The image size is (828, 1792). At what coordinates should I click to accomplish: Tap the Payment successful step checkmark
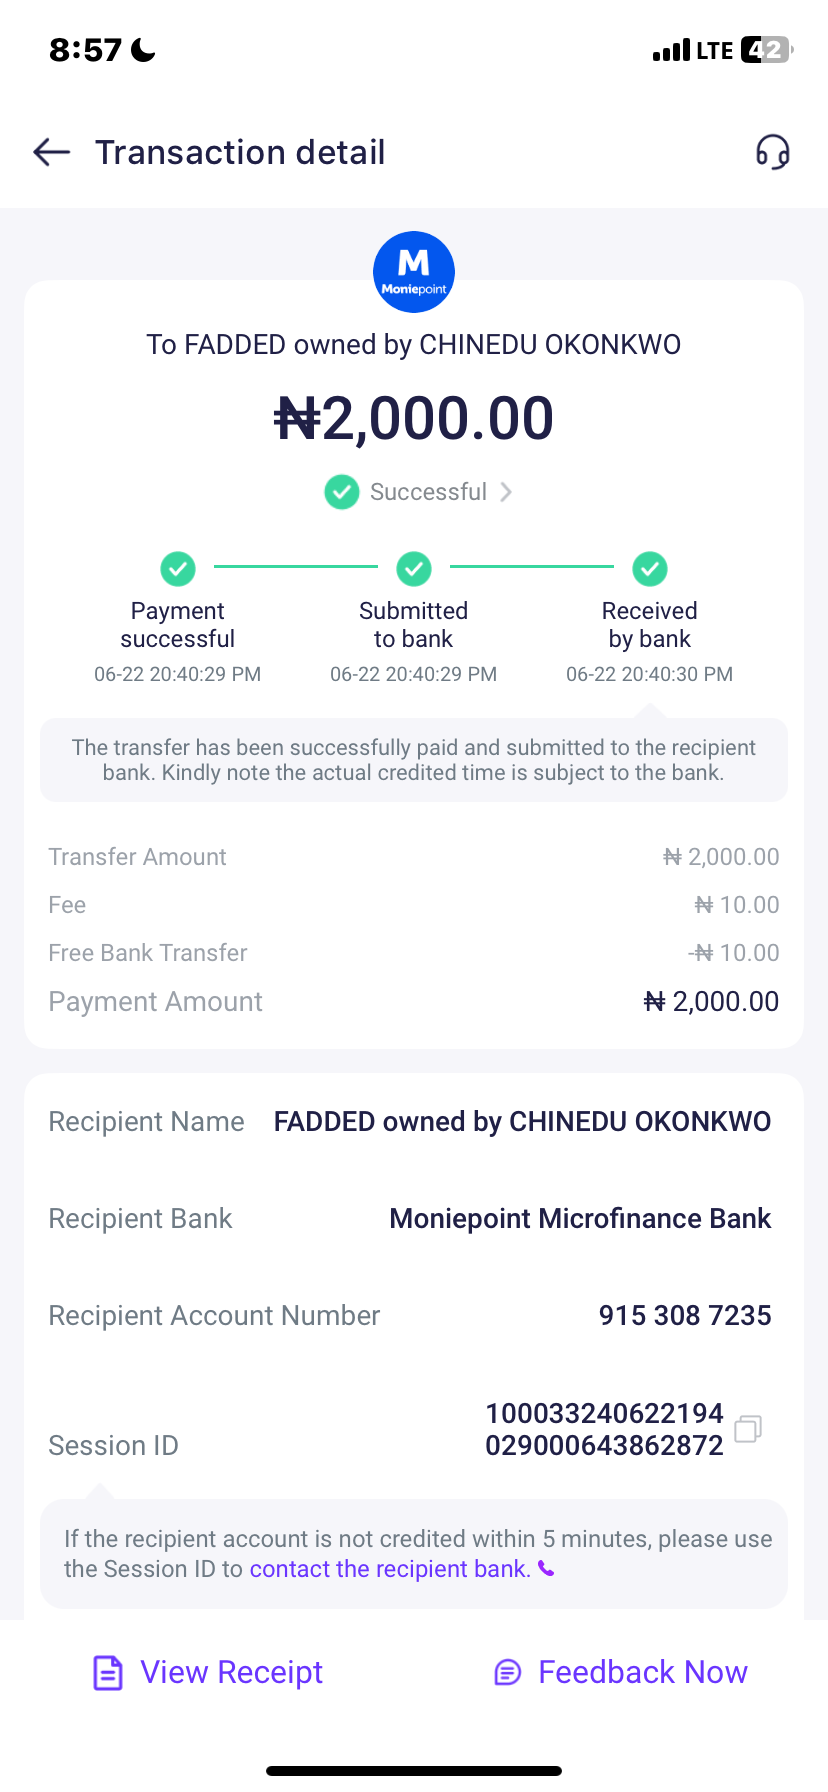coord(178,569)
